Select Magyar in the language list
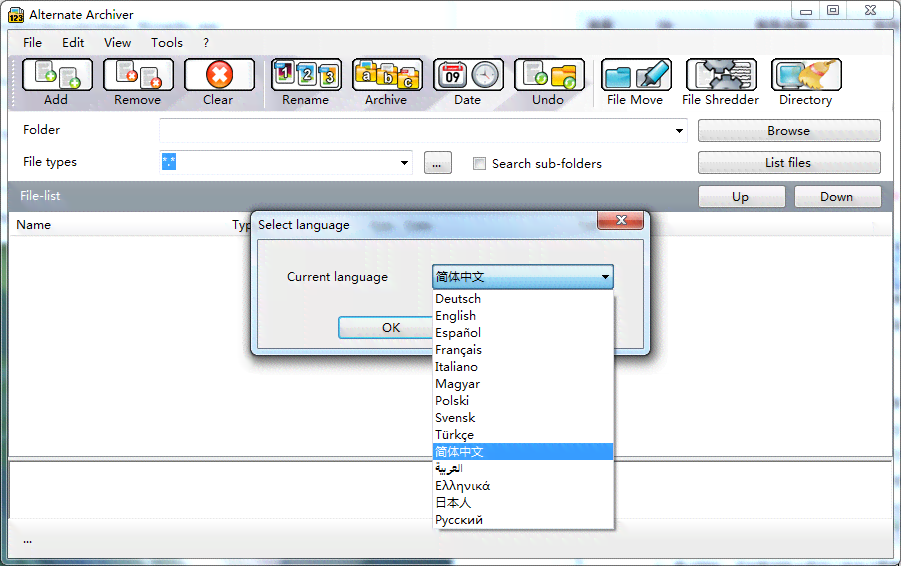Screen dimensions: 901x566 click(523, 384)
